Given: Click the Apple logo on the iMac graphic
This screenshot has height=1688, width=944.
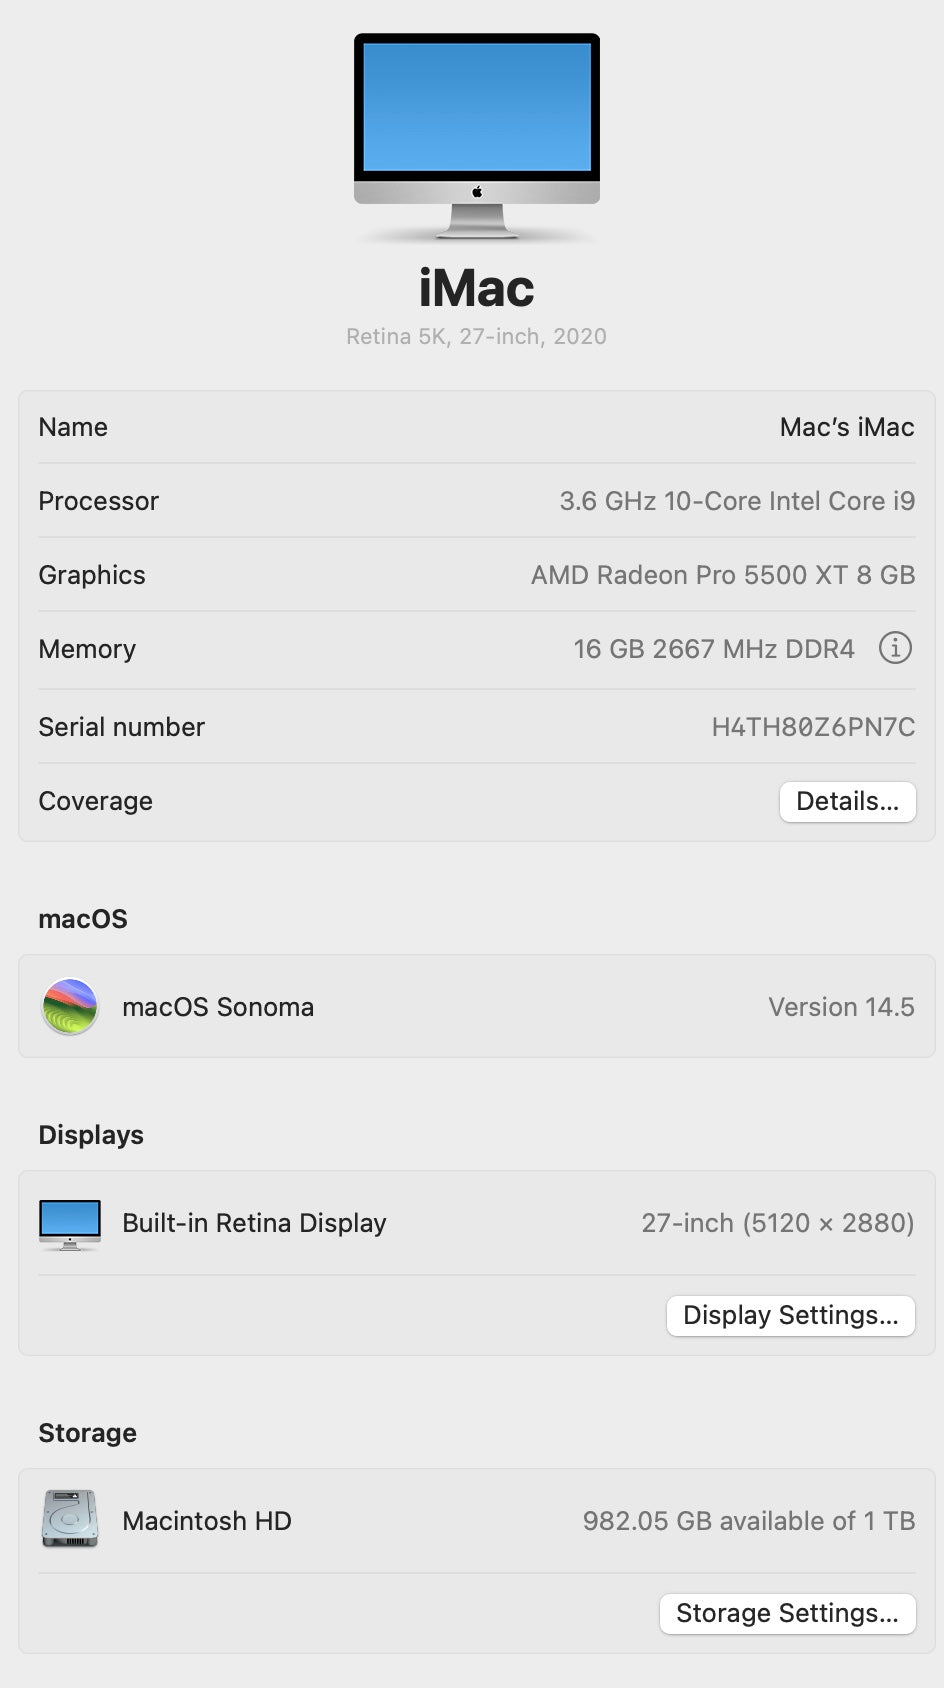Looking at the screenshot, I should [x=475, y=191].
